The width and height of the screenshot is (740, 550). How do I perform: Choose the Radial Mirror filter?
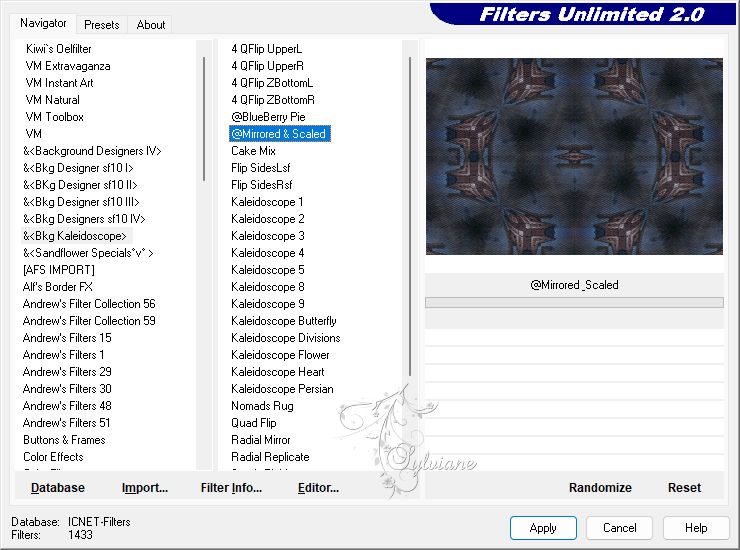(x=261, y=440)
